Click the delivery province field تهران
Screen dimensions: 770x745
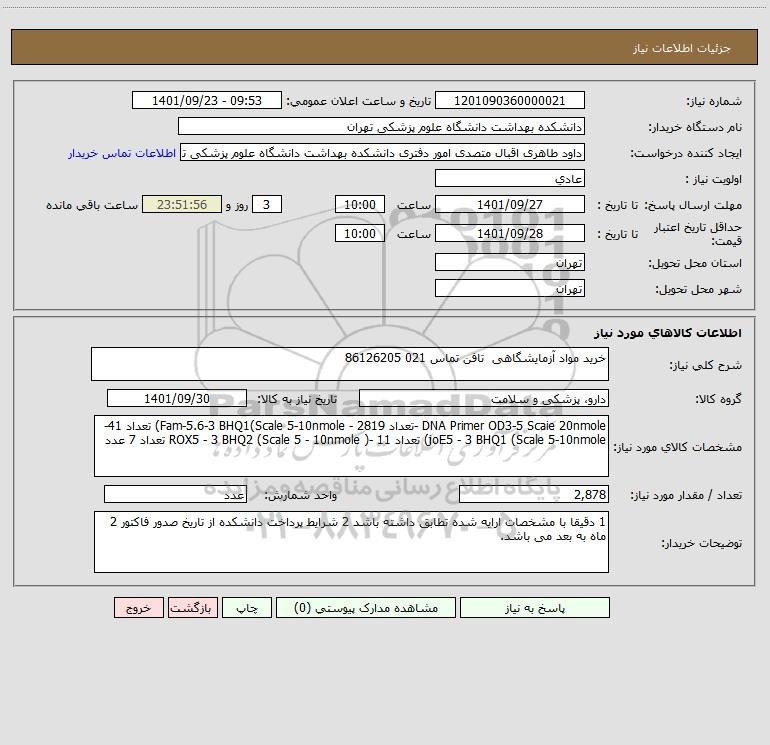[510, 262]
